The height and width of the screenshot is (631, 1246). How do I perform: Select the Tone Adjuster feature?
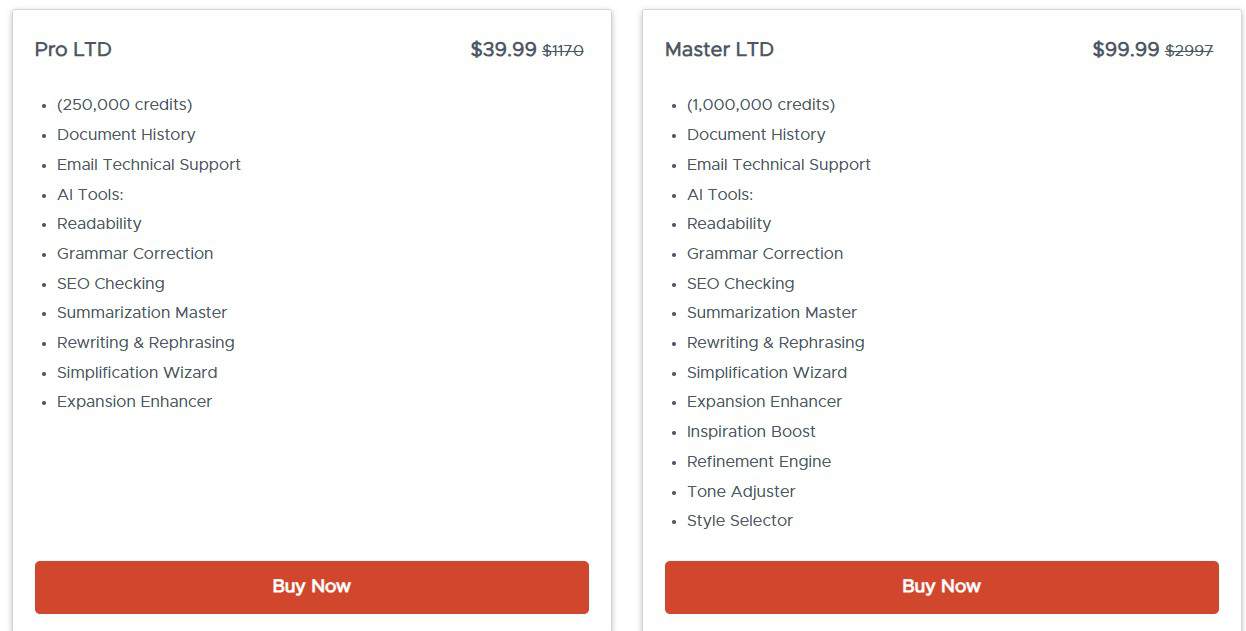[x=741, y=491]
